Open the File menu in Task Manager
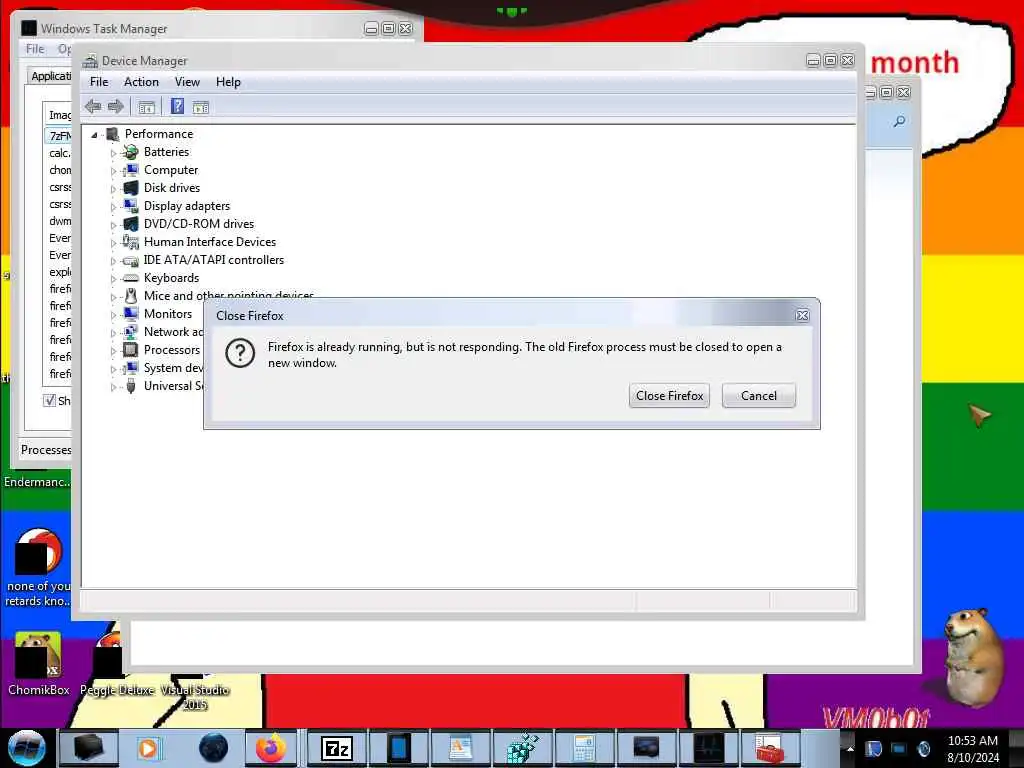 (35, 49)
